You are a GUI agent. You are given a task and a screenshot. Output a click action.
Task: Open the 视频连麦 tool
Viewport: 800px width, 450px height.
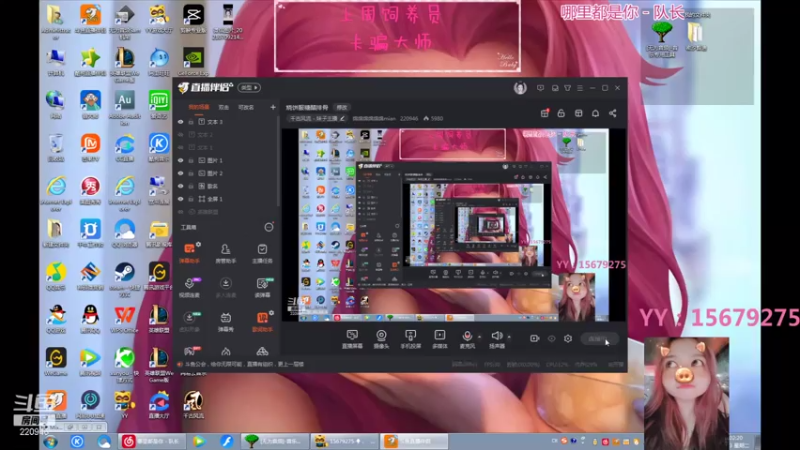pyautogui.click(x=189, y=287)
